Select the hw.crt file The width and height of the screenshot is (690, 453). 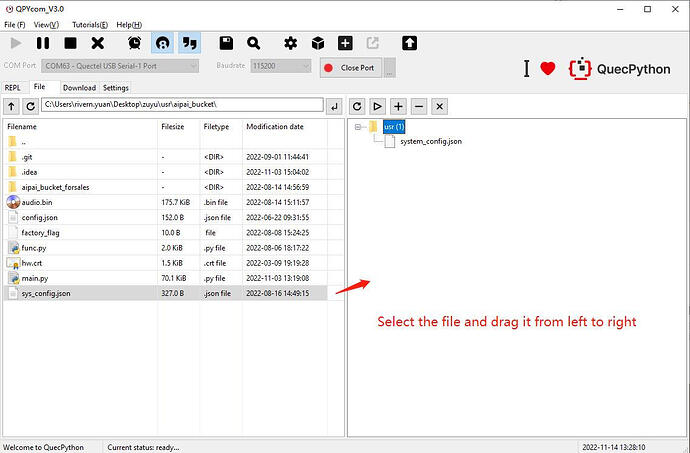coord(165,263)
